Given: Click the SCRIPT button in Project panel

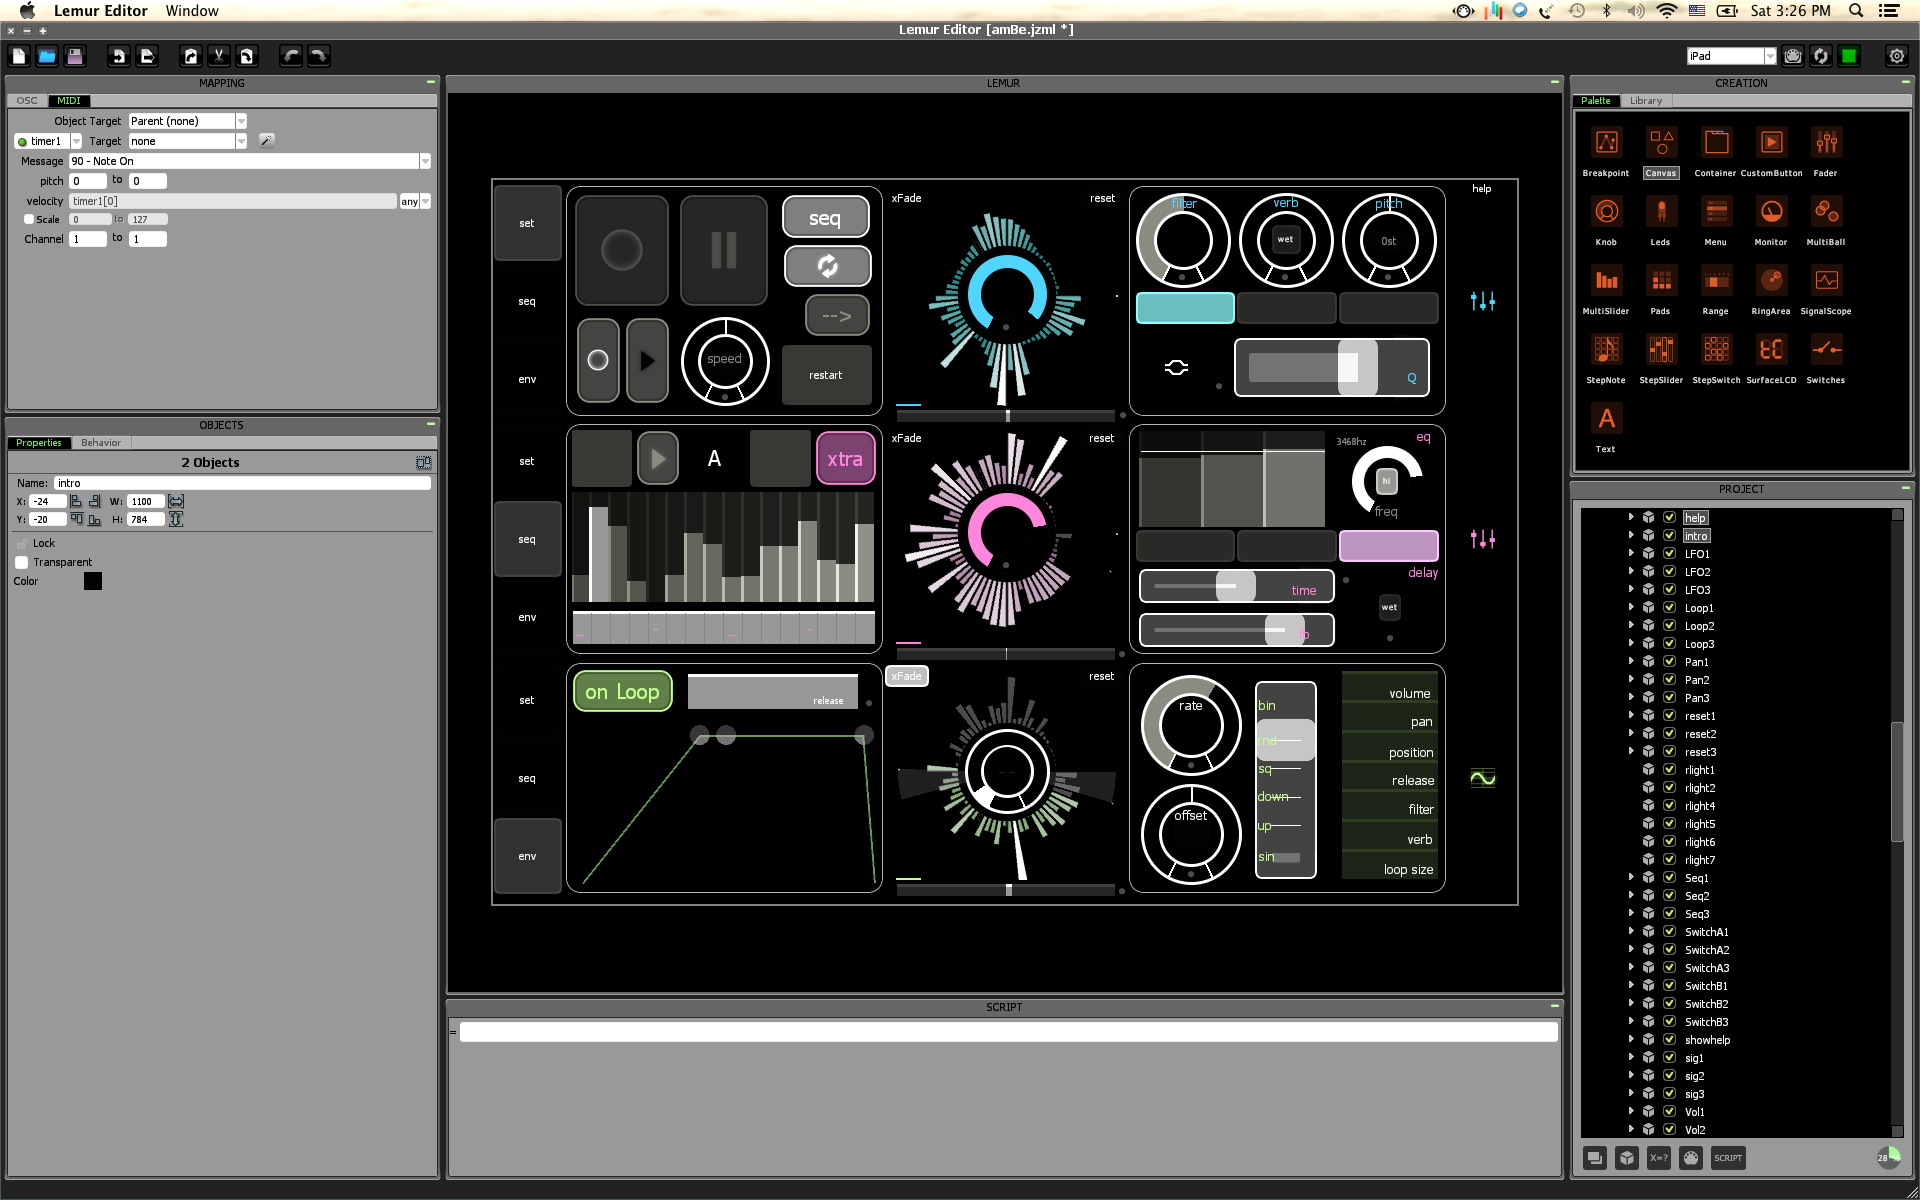Looking at the screenshot, I should point(1727,1158).
